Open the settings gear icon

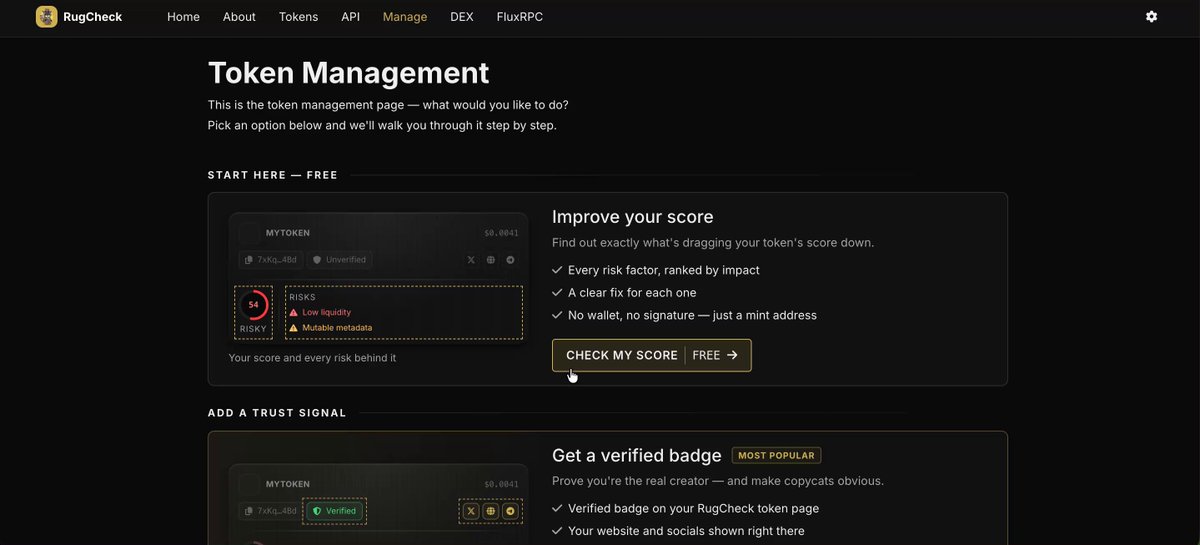[1151, 17]
